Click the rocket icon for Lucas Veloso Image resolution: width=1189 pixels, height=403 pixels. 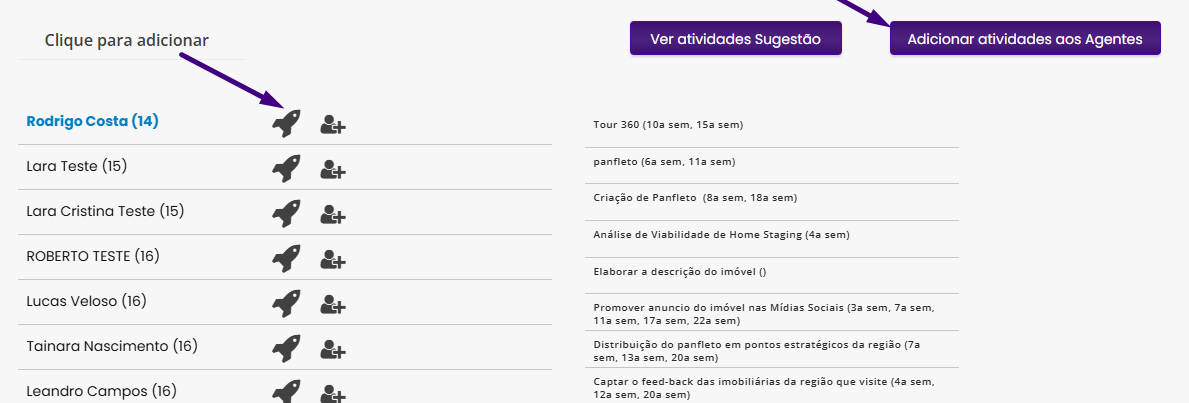tap(286, 303)
